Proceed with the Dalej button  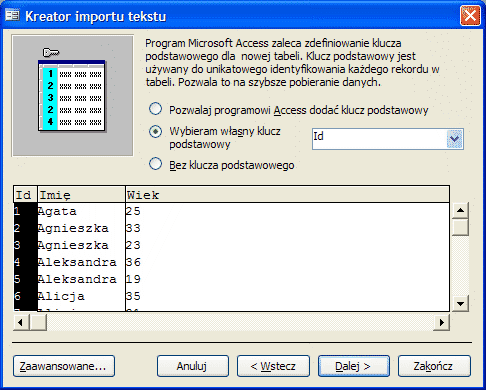(354, 366)
